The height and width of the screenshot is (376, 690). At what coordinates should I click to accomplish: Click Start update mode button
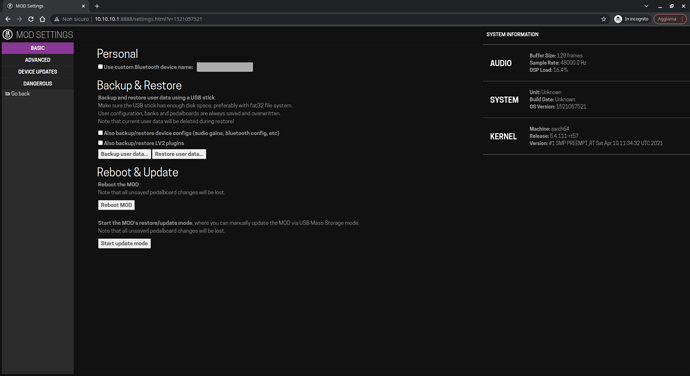click(x=124, y=243)
